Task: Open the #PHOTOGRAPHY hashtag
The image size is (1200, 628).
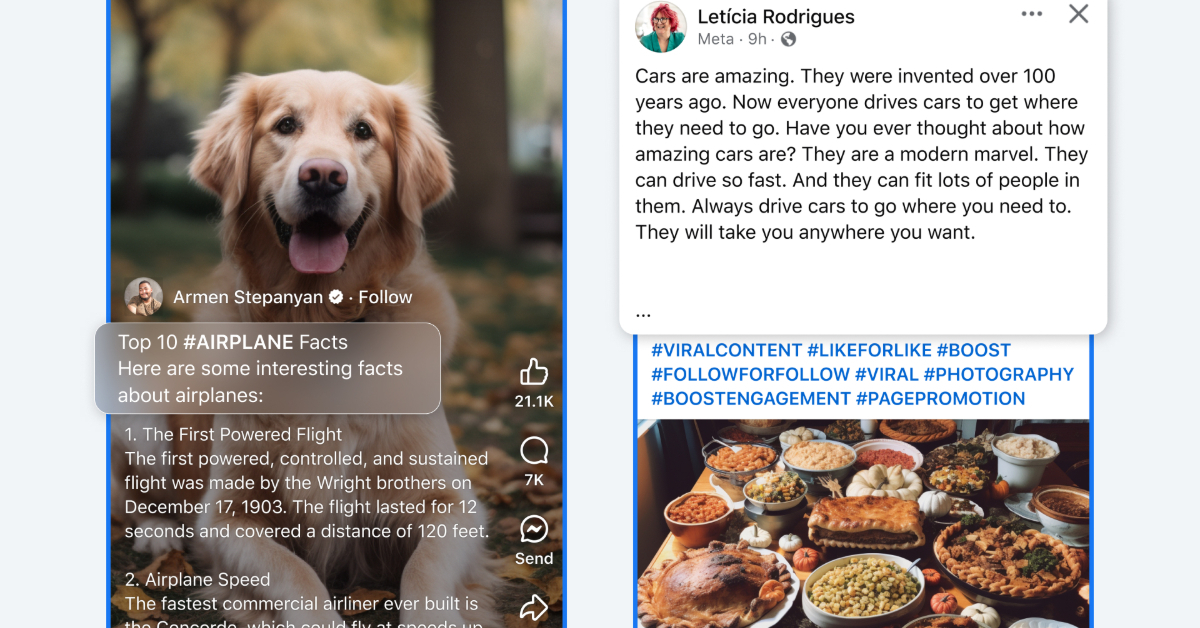Action: click(999, 374)
